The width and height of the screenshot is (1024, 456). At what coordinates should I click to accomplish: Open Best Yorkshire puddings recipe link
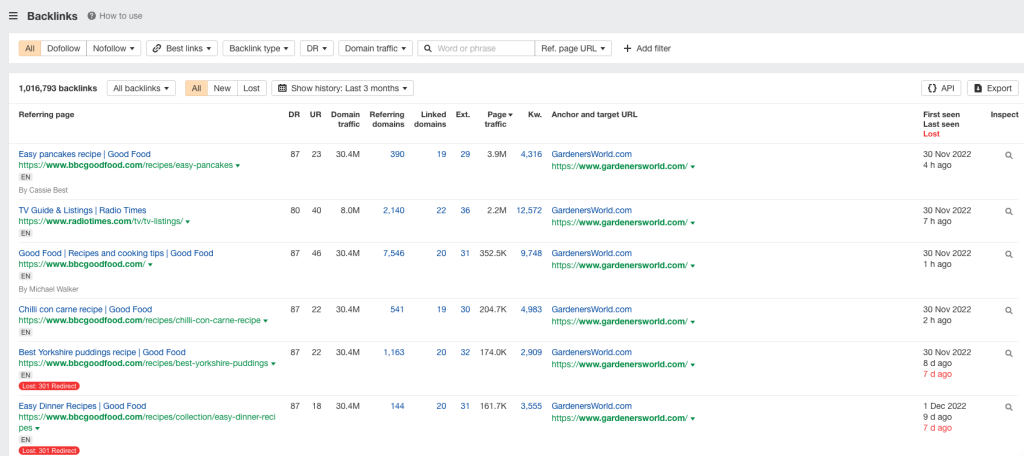tap(102, 352)
